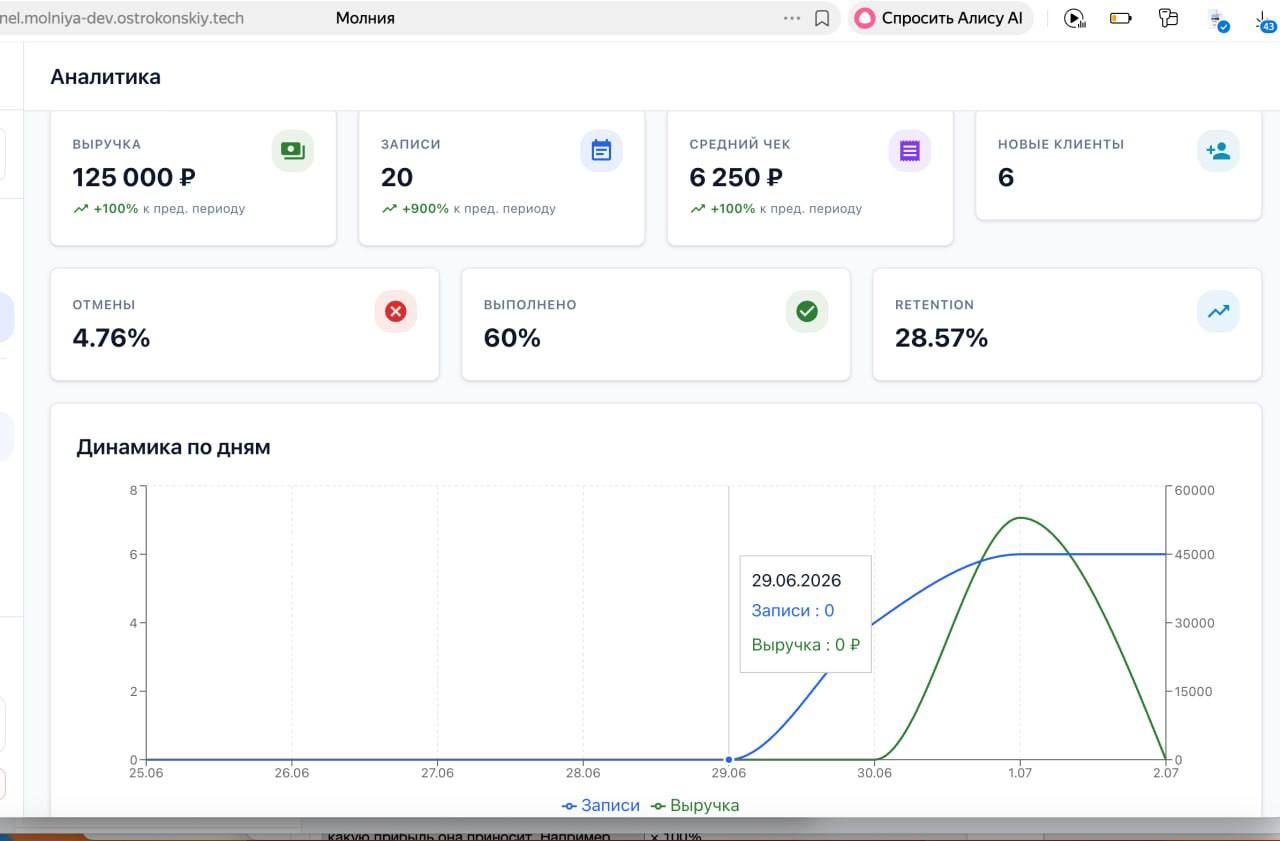Click the Аналитика page heading

pos(105,77)
